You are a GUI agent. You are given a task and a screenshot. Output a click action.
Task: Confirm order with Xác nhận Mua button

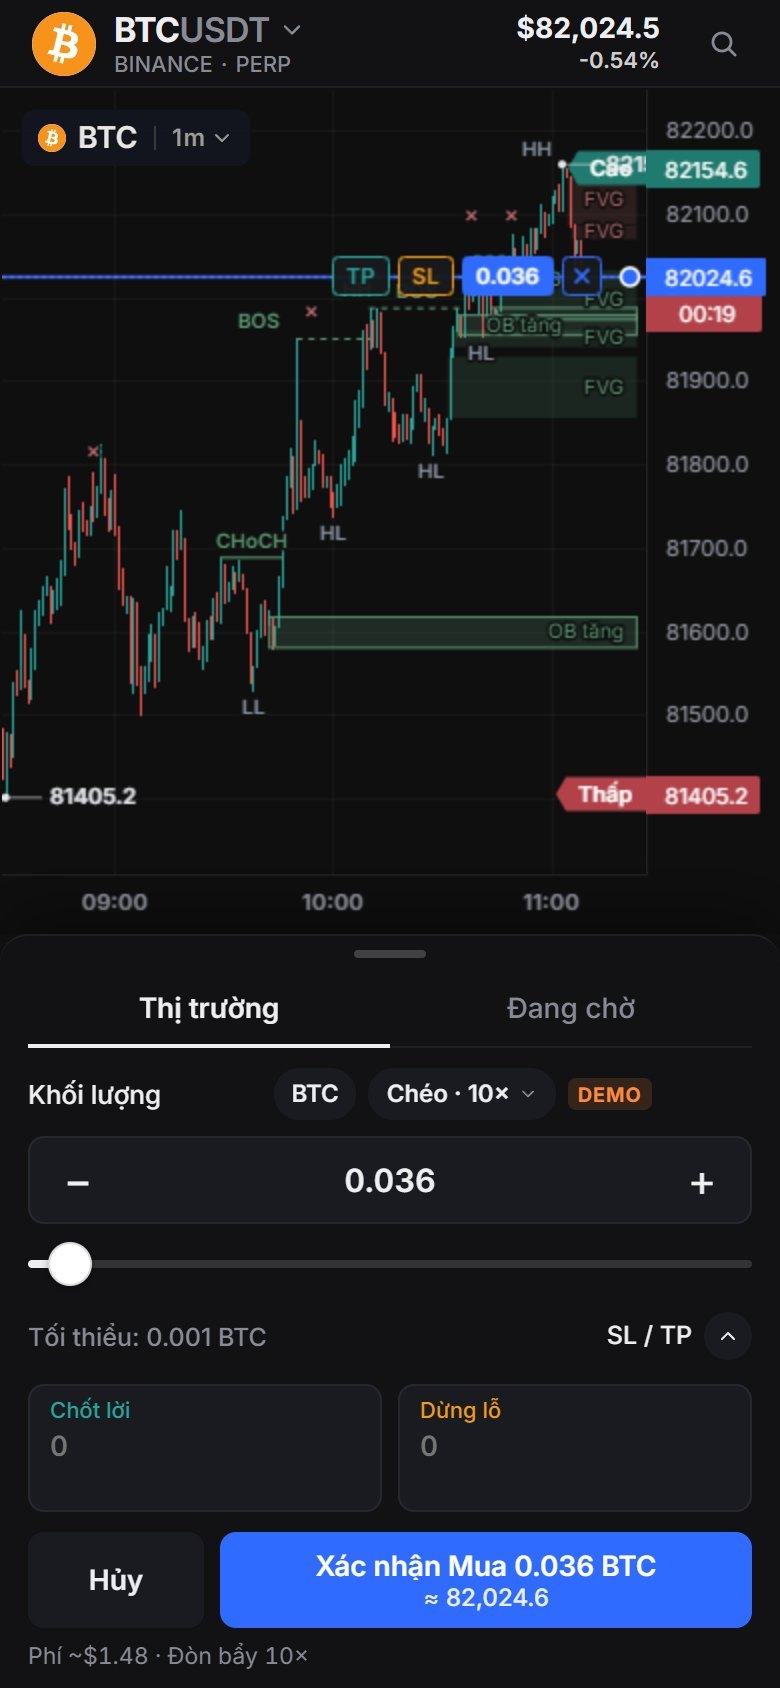[486, 1580]
